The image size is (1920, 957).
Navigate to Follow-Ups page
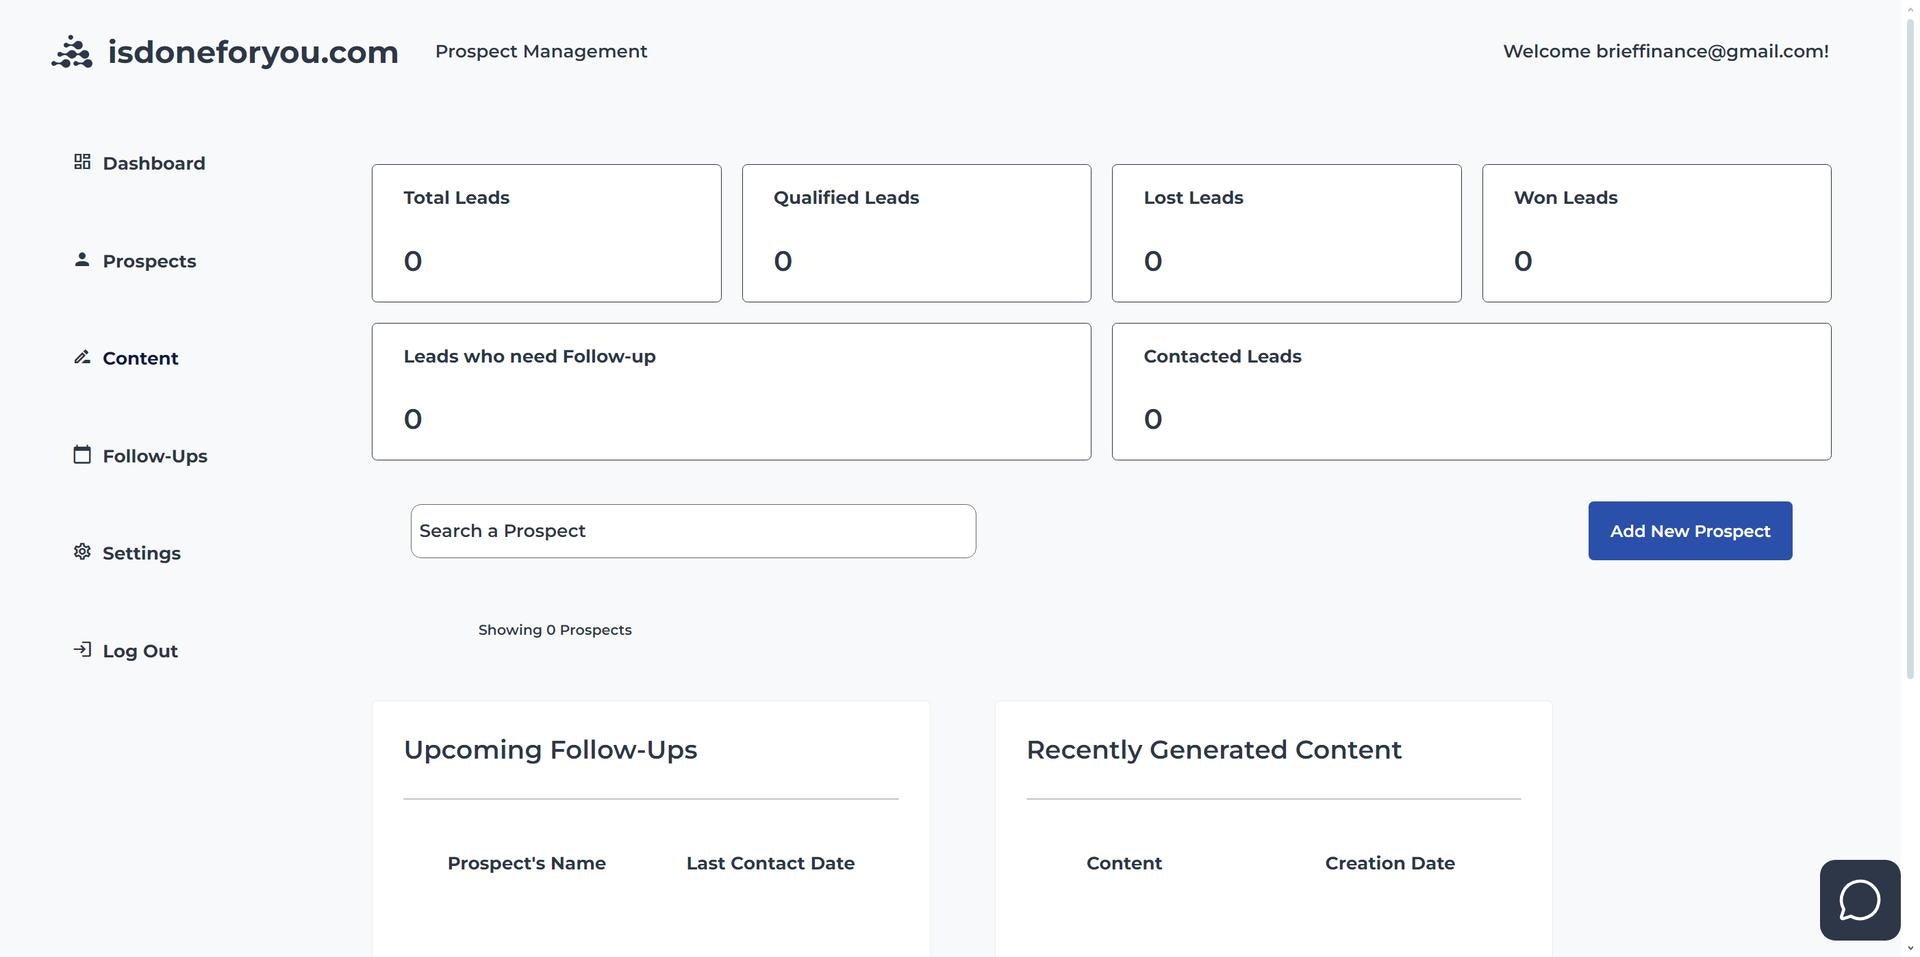coord(155,456)
